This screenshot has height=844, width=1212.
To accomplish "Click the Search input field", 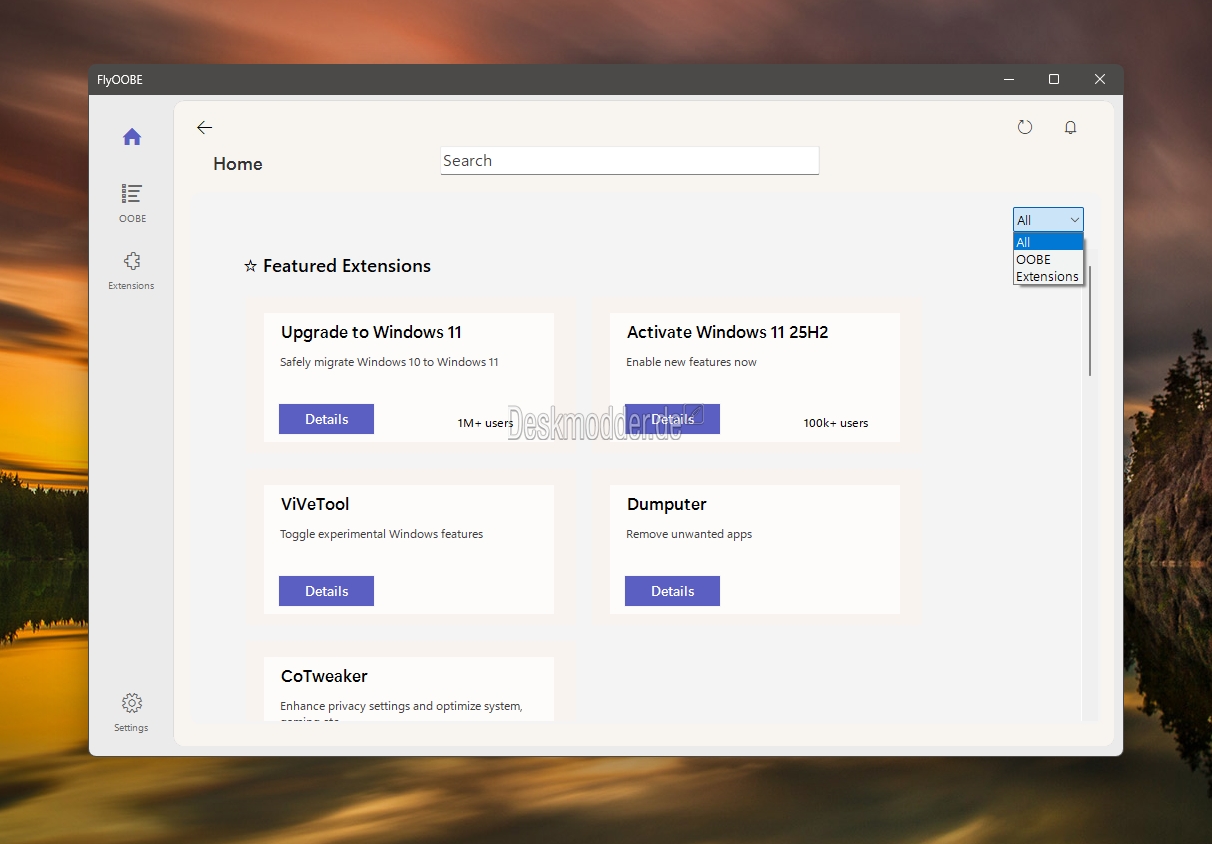I will click(x=629, y=161).
